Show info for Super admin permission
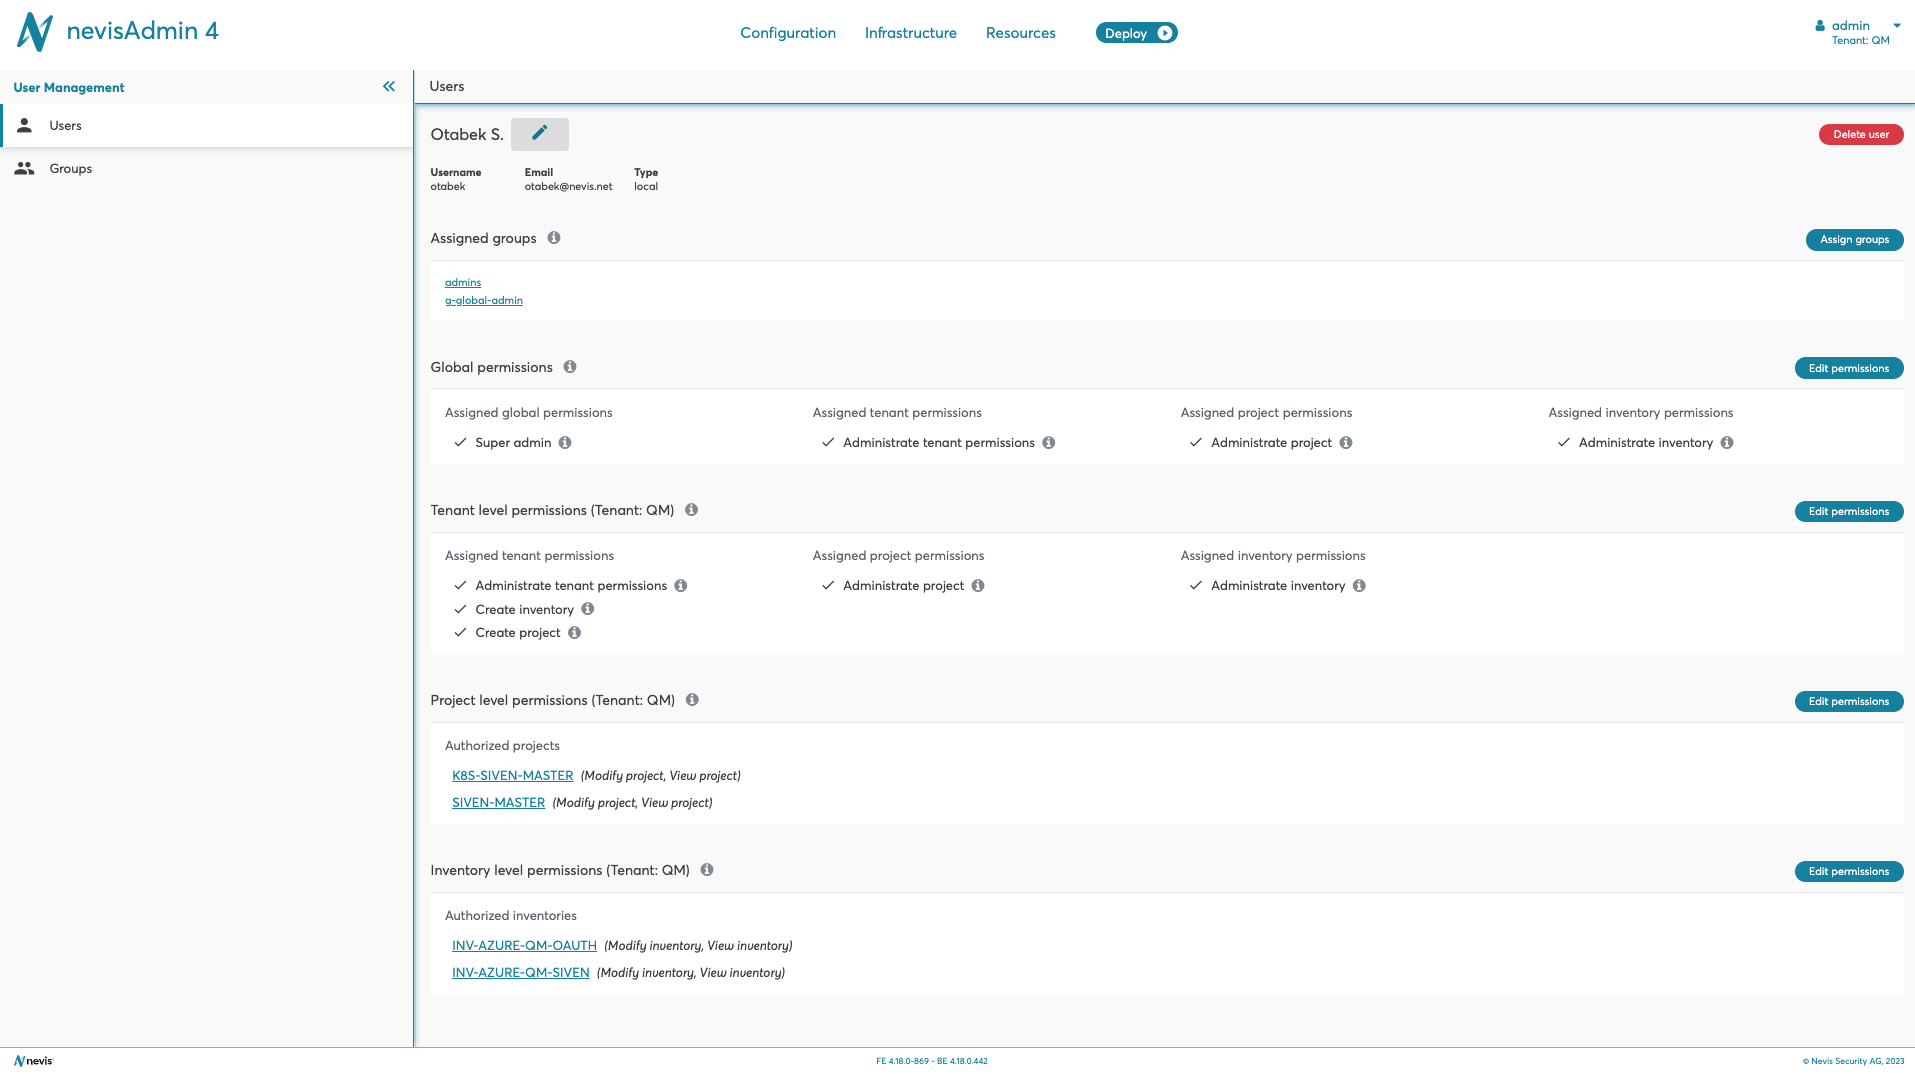Screen dimensions: 1915x1074 click(565, 443)
